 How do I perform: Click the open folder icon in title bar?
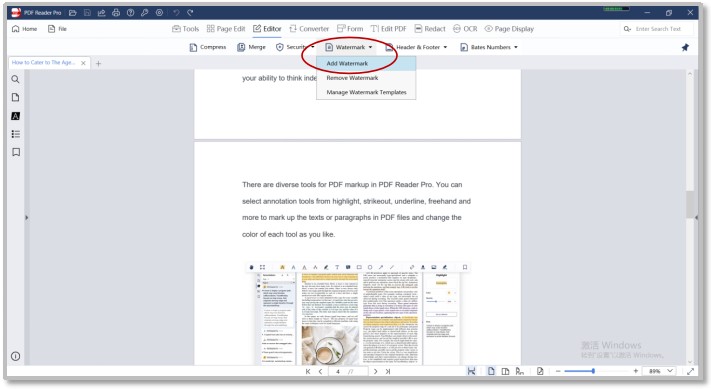coord(73,13)
